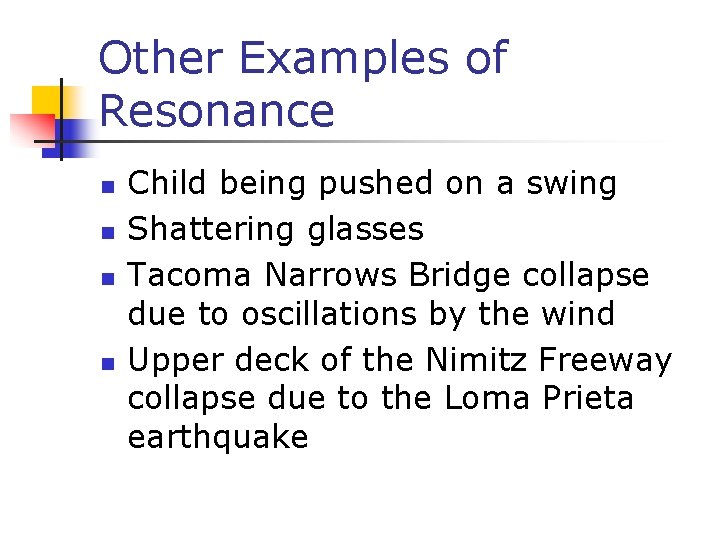This screenshot has width=720, height=540.
Task: Click the bullet marker beside 'Shattering glasses'
Action: pos(116,232)
